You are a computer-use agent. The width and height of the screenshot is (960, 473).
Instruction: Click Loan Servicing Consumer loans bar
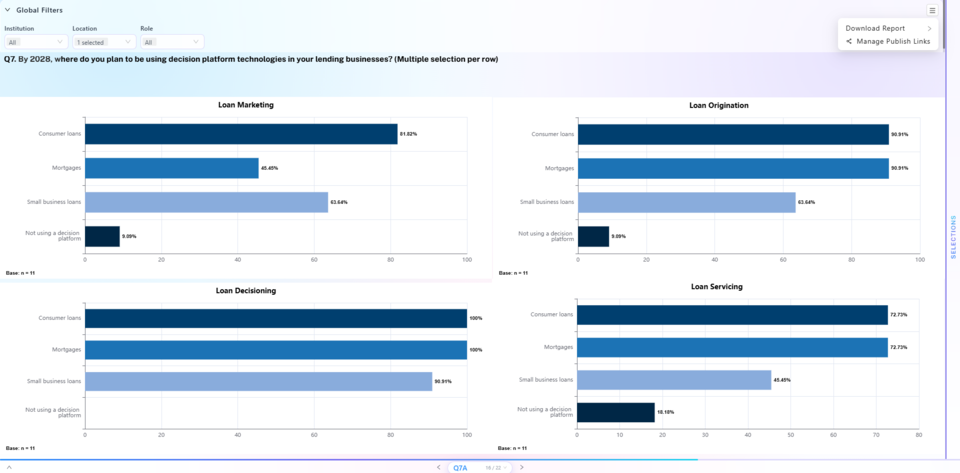click(x=732, y=315)
